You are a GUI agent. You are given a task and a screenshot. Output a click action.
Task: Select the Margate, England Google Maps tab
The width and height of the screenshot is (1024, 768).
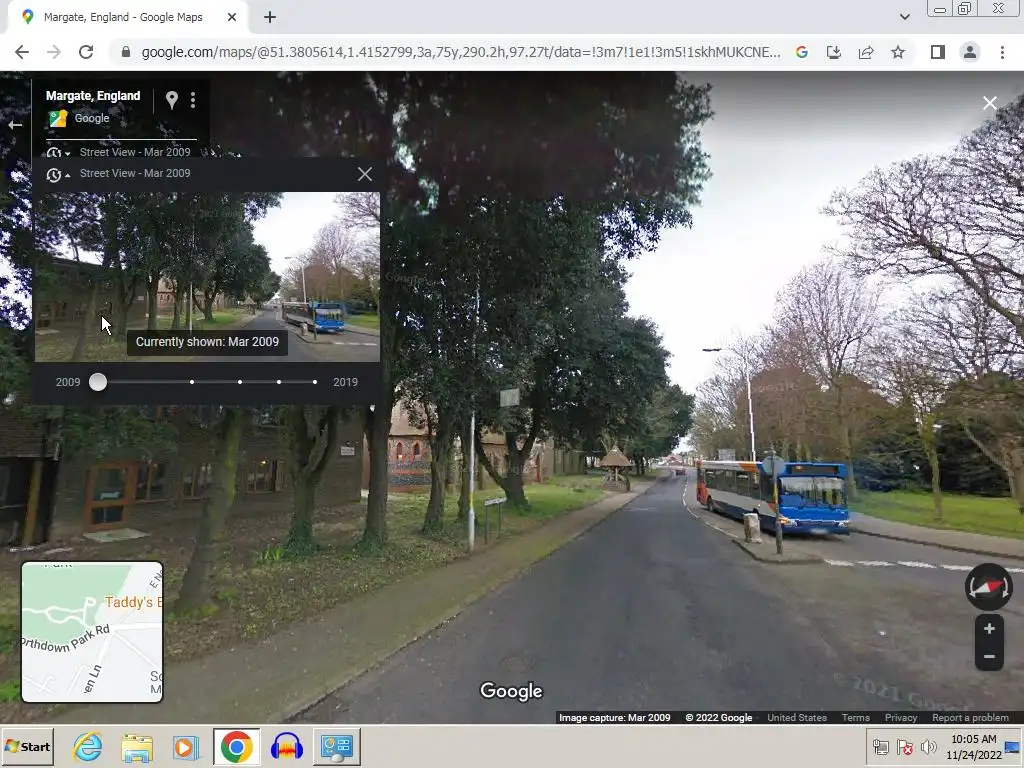tap(123, 17)
